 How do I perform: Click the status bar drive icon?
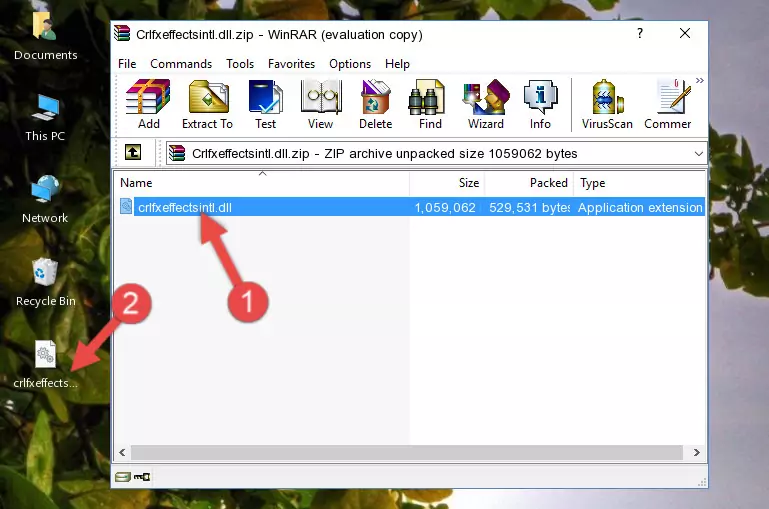[x=123, y=477]
